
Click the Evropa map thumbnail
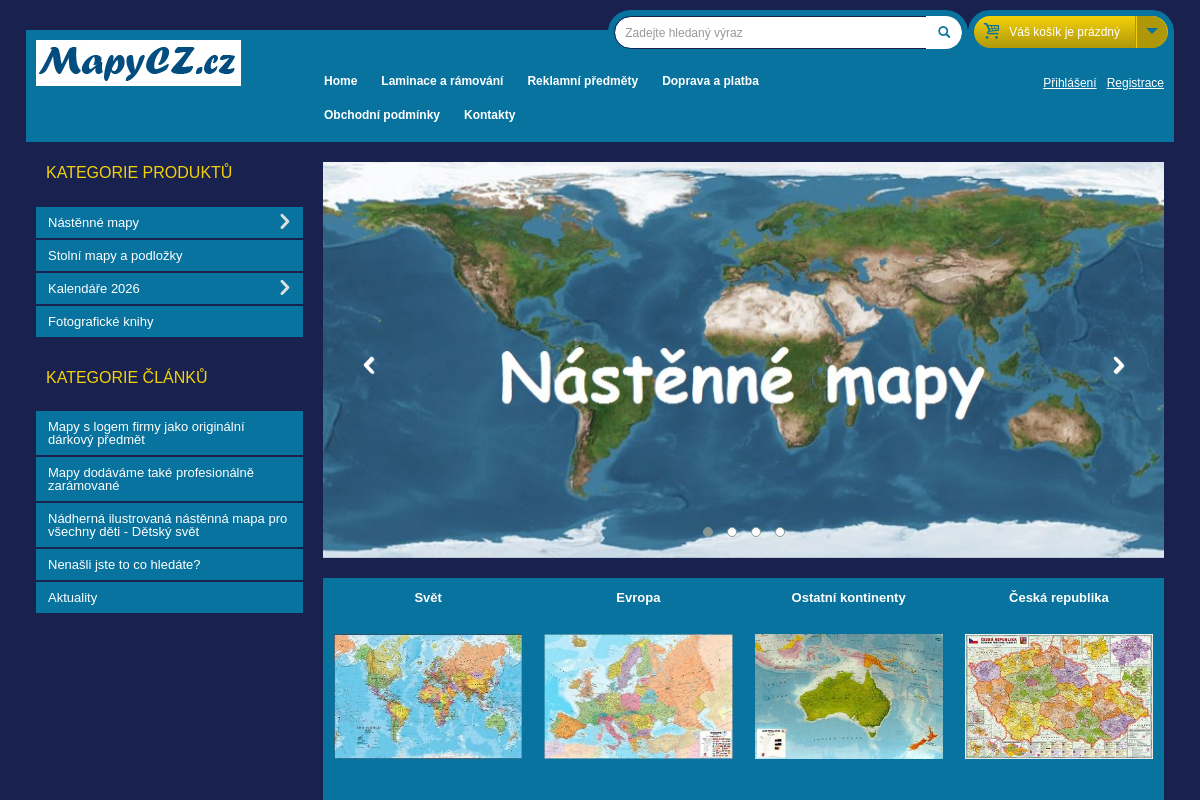point(638,696)
